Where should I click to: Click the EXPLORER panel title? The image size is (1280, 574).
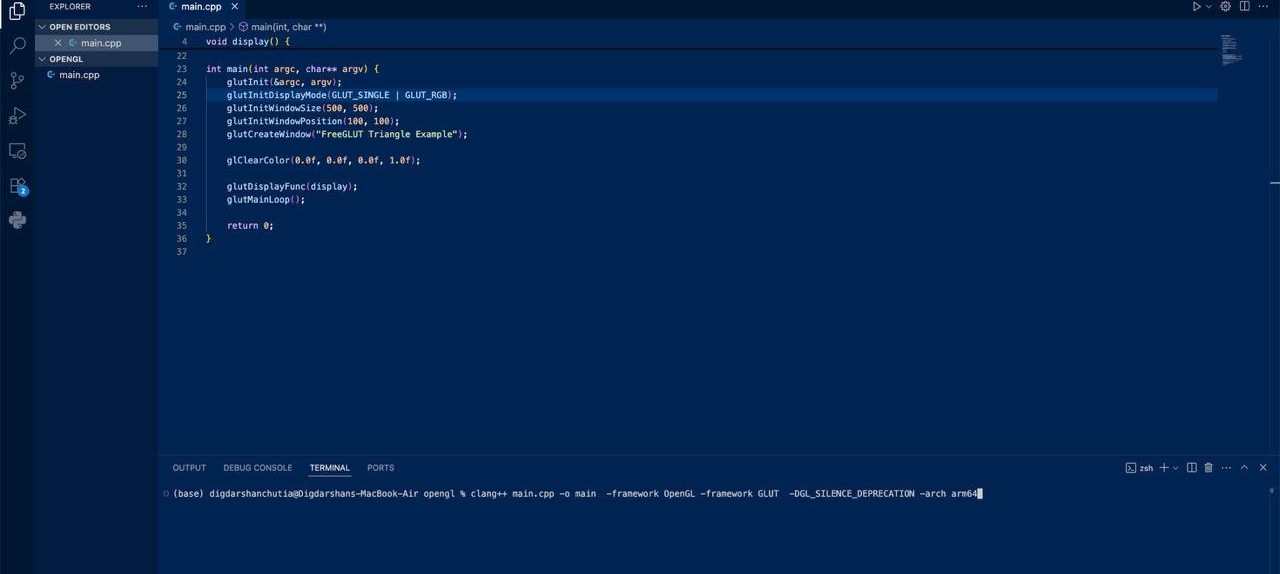pos(69,6)
